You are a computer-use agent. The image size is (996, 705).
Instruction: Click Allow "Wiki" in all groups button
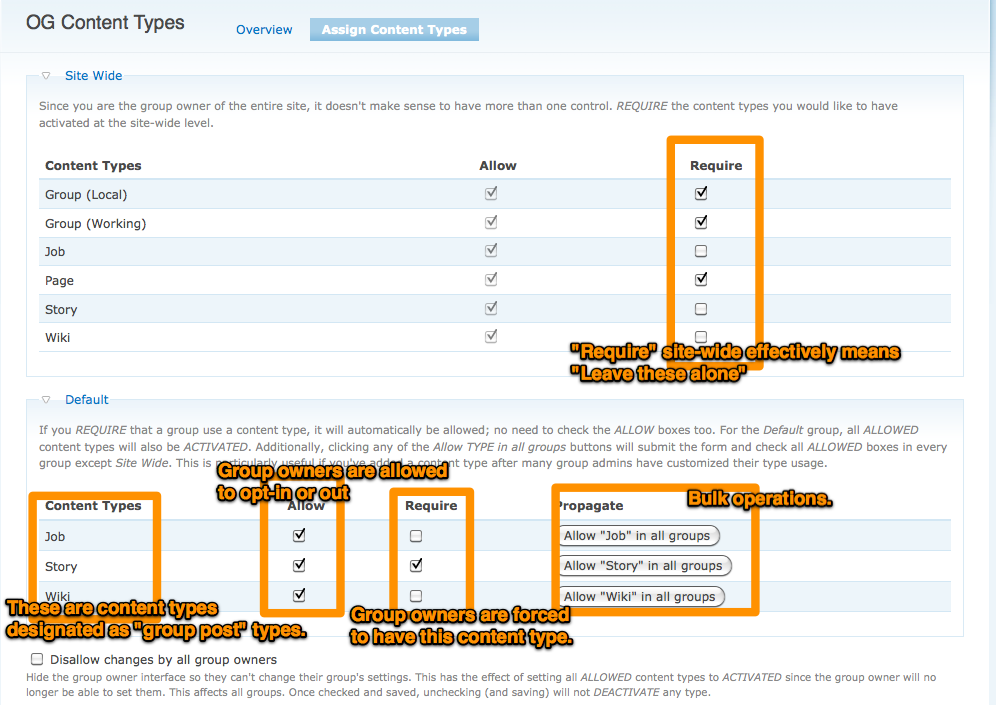[x=642, y=596]
